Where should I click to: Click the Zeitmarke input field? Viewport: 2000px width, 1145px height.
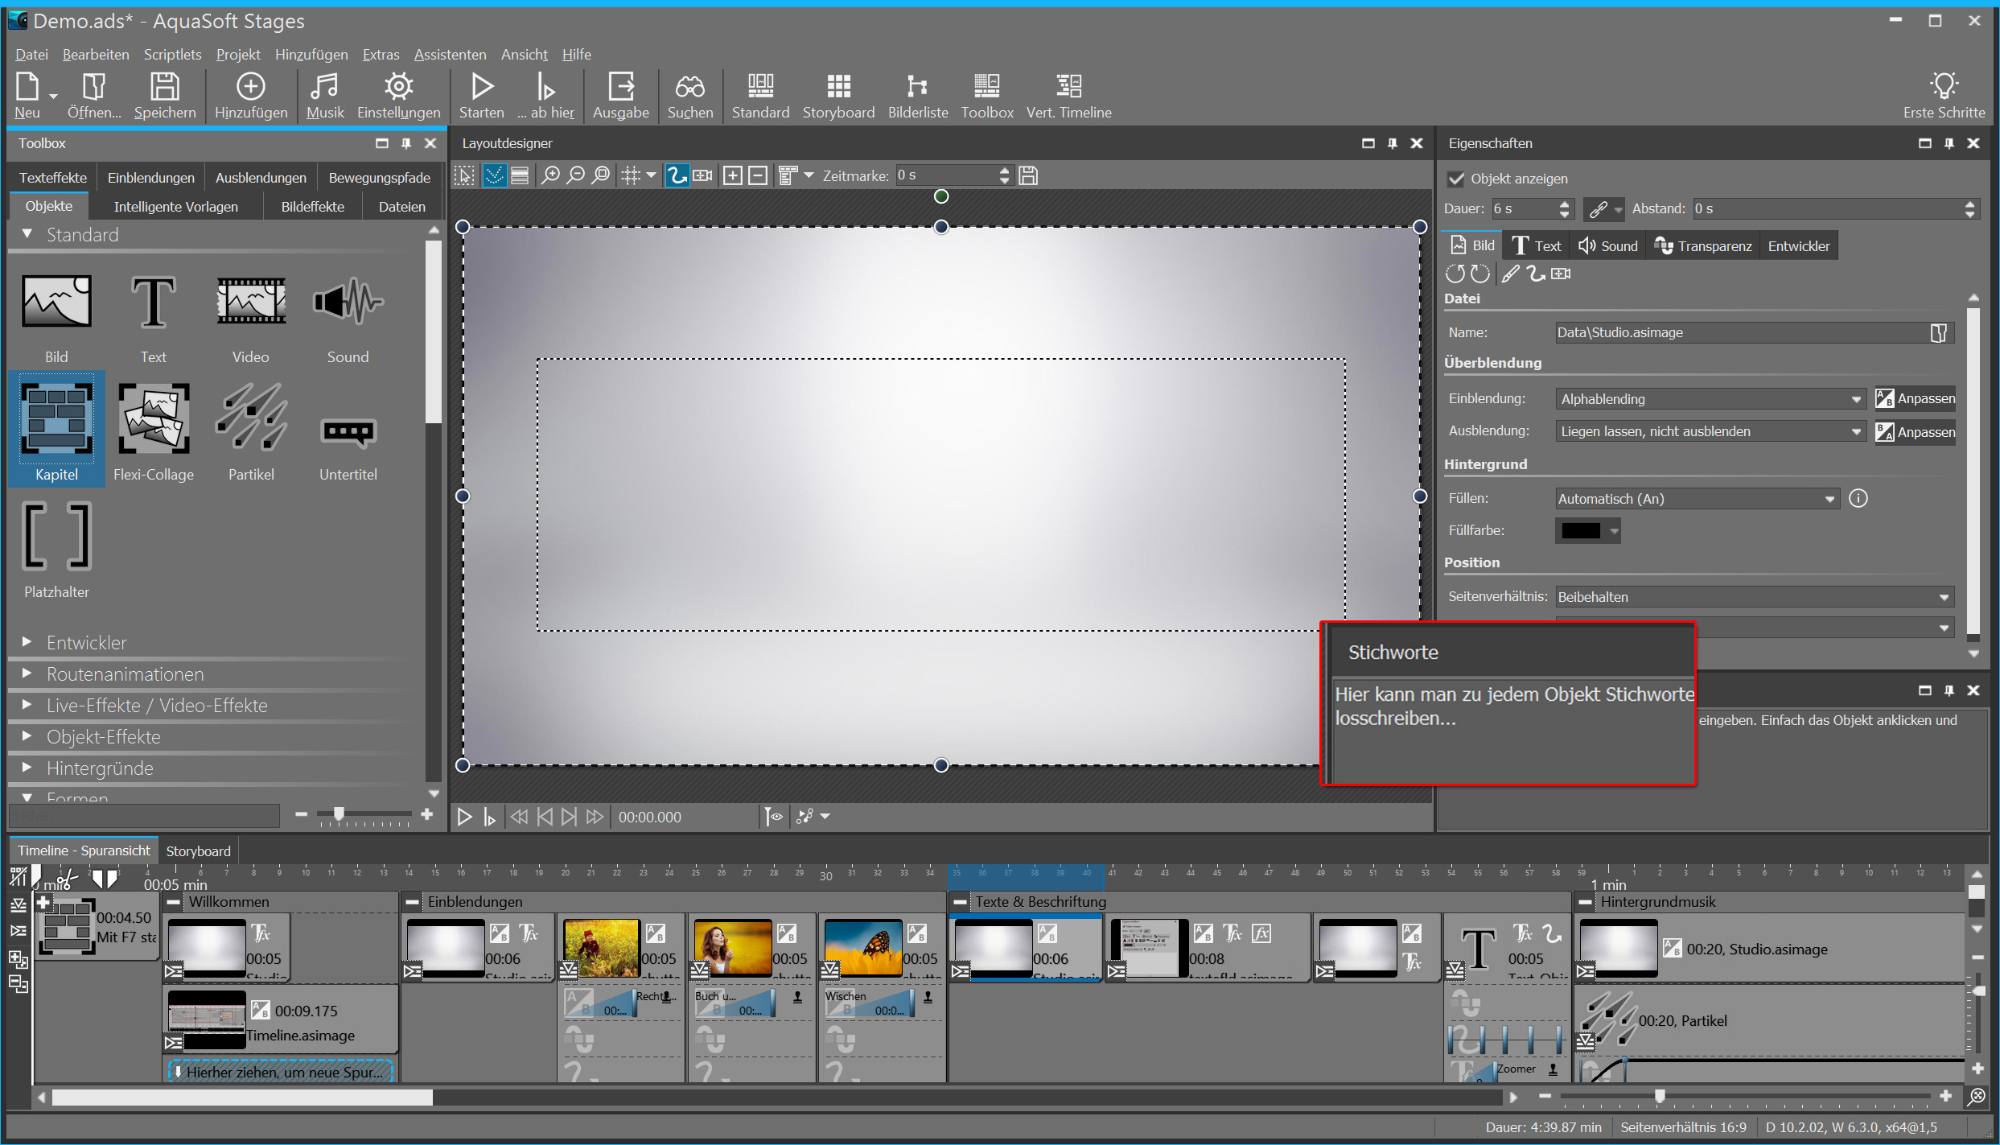[945, 176]
